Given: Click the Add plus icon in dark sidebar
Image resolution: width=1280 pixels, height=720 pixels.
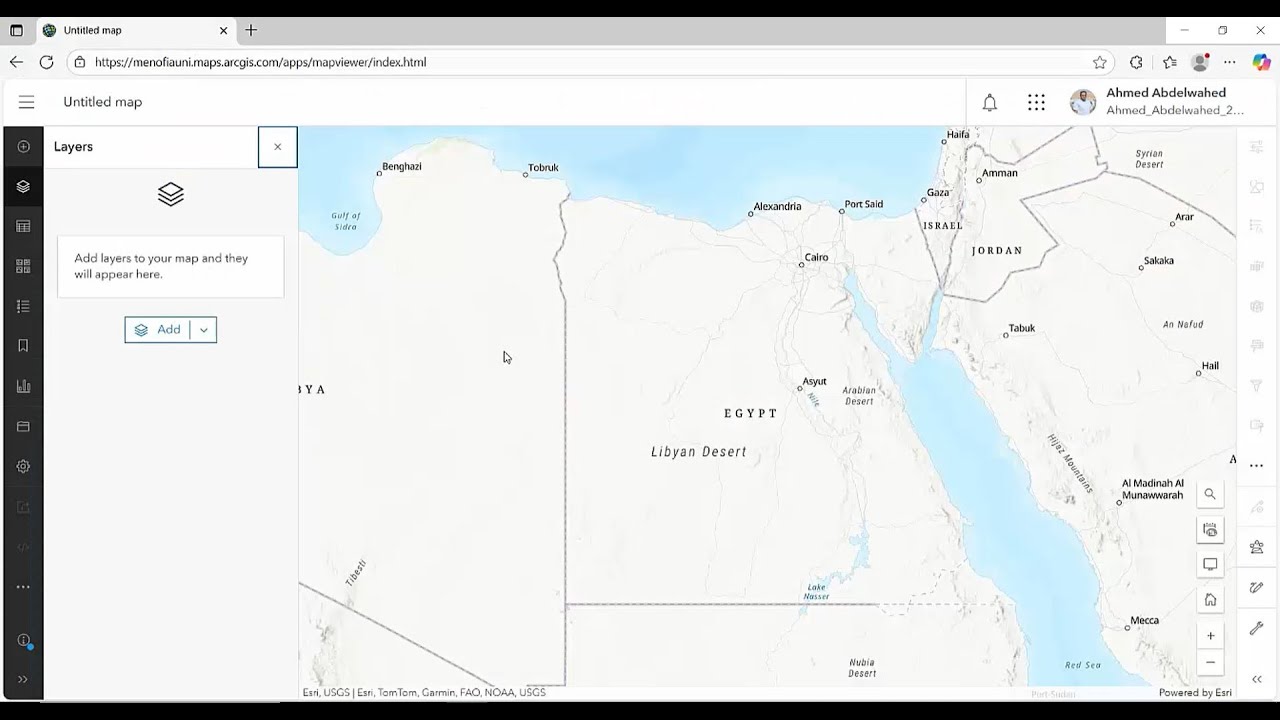Looking at the screenshot, I should tap(23, 146).
